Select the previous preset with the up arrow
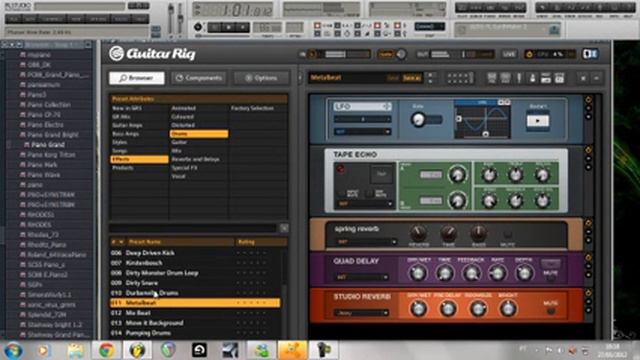 point(430,75)
